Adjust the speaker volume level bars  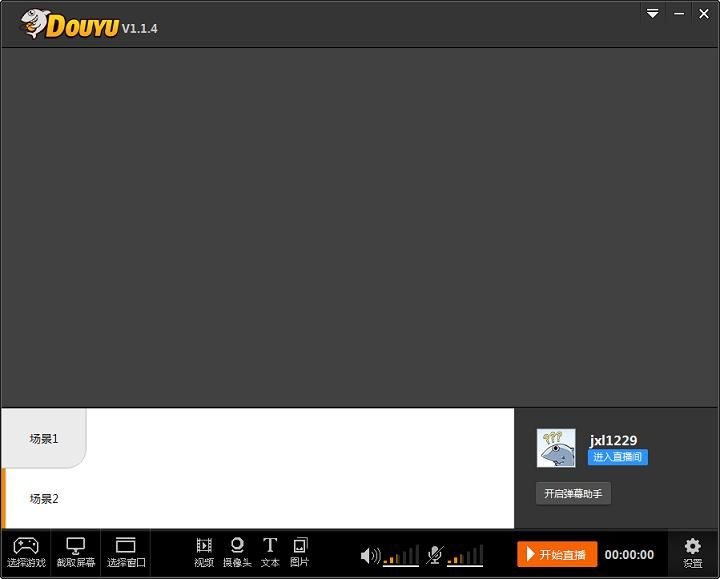[x=402, y=555]
